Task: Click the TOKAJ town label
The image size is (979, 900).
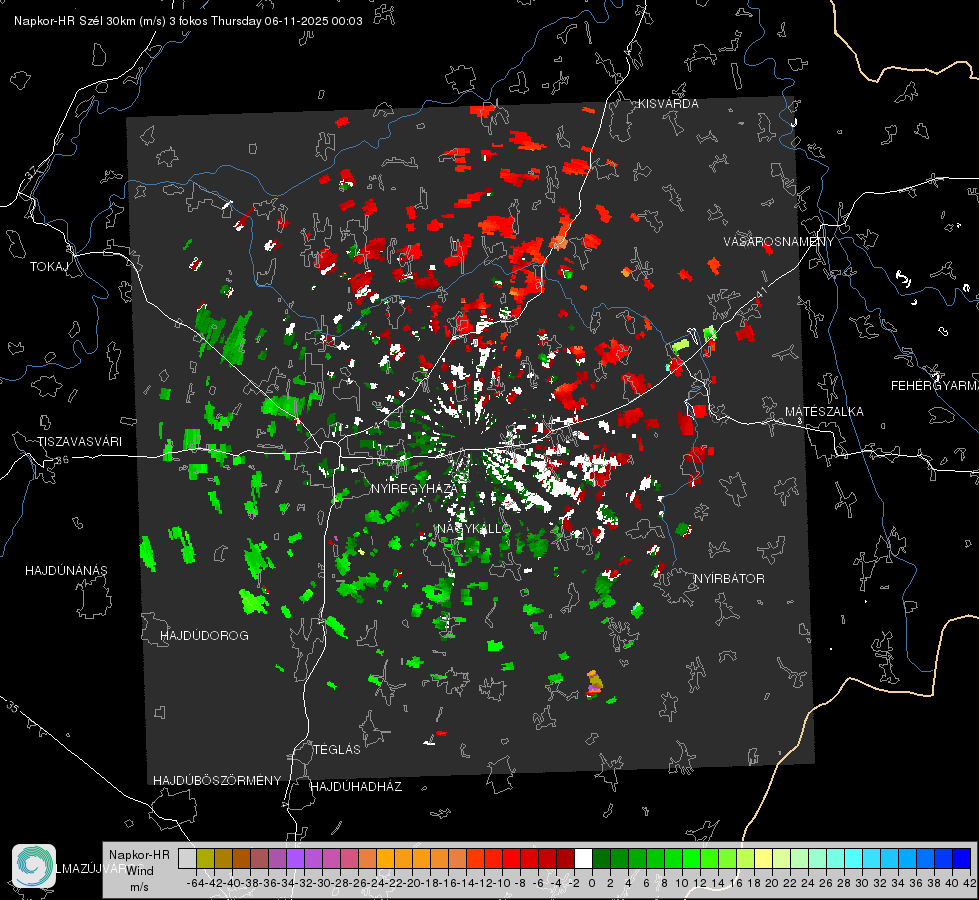Action: 49,267
